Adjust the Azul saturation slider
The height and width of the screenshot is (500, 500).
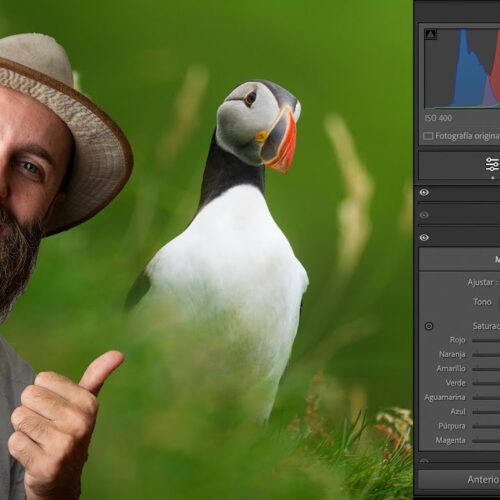(x=486, y=412)
